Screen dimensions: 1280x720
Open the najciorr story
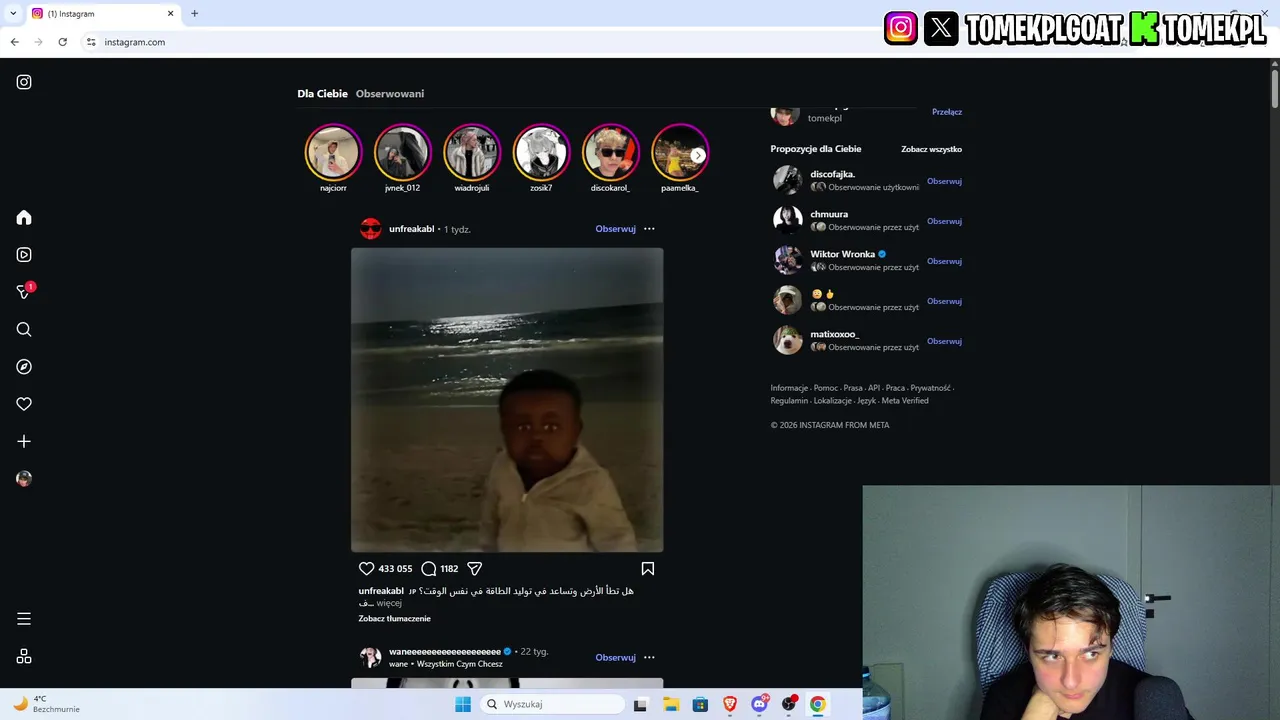[x=333, y=152]
